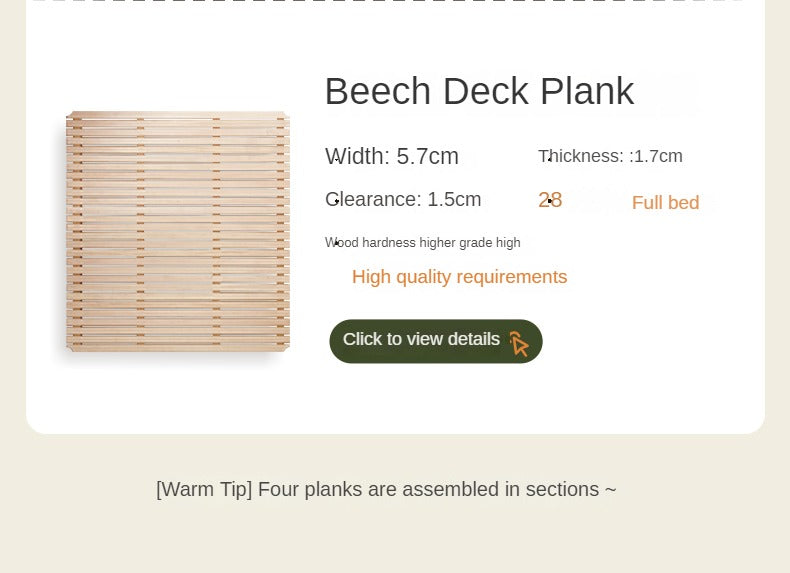Select the orange "Full bed" label

pos(665,203)
